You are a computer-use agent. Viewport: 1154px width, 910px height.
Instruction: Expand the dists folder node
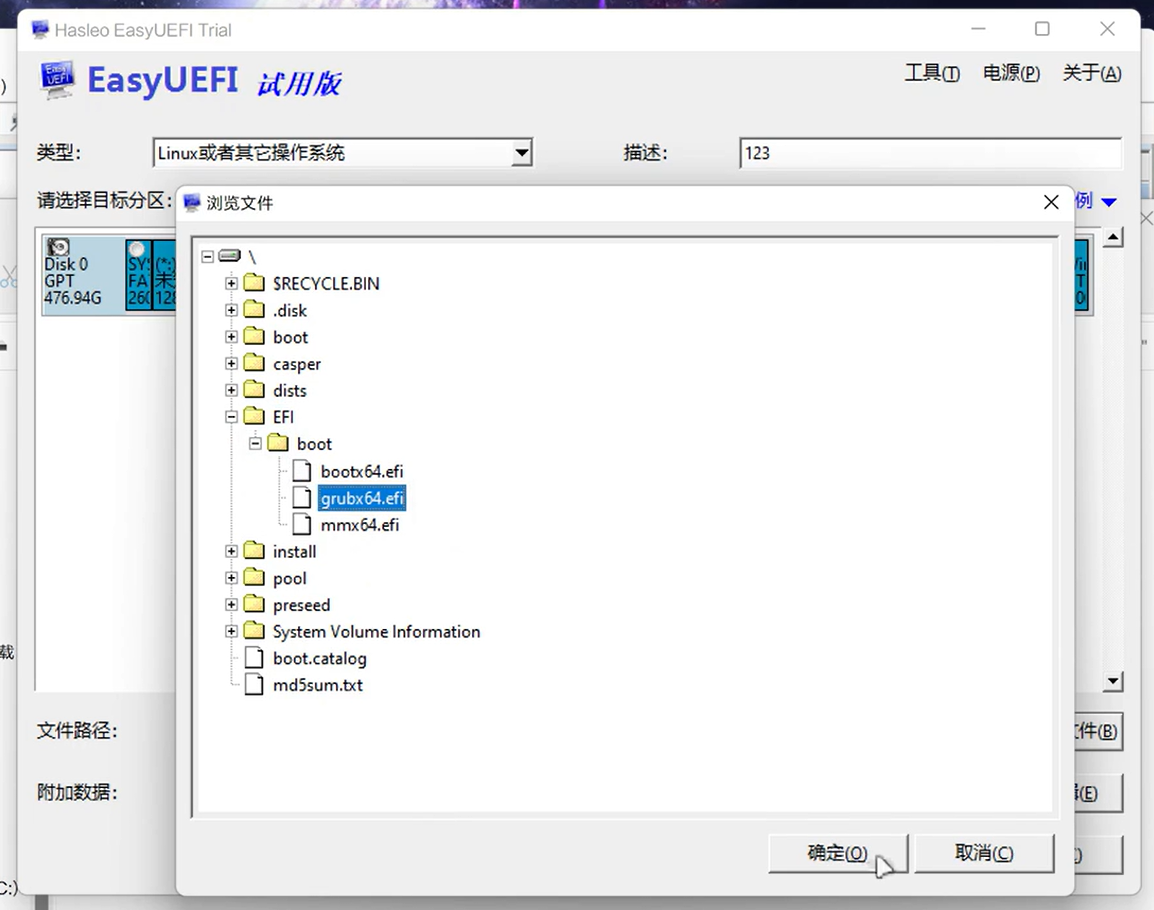tap(231, 390)
